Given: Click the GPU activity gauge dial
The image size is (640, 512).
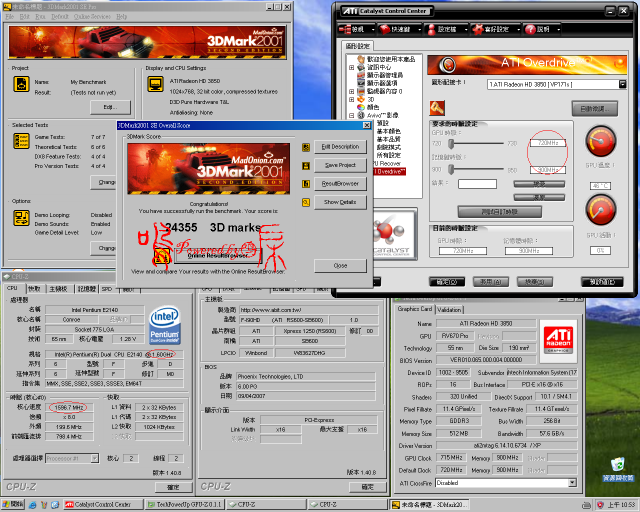Looking at the screenshot, I should (601, 210).
